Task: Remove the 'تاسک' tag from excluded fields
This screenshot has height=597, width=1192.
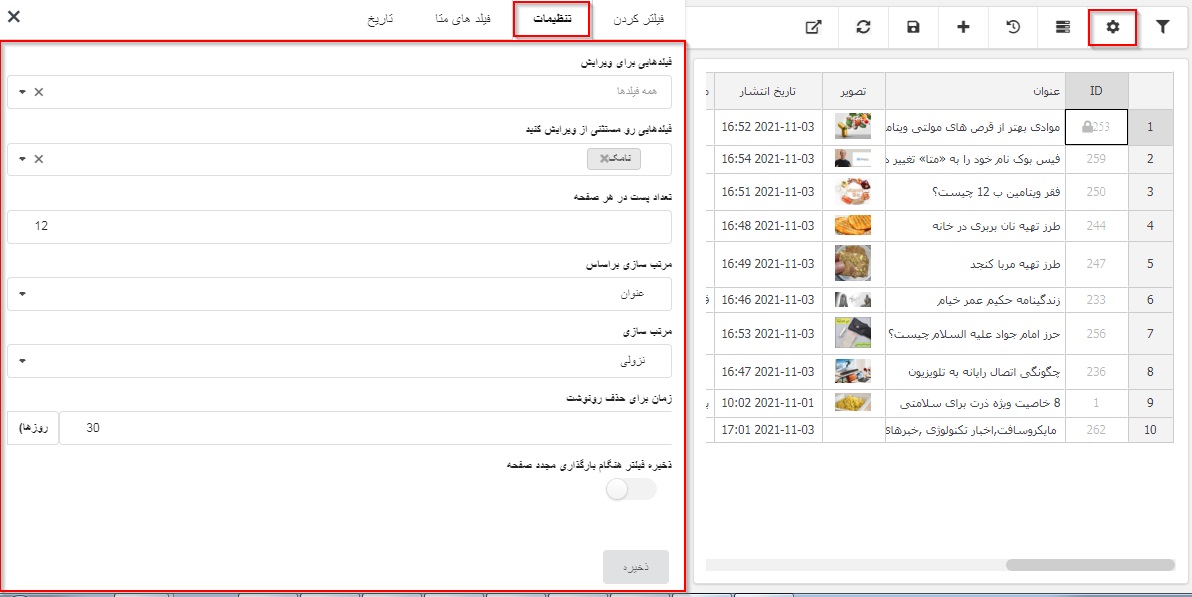Action: [604, 159]
